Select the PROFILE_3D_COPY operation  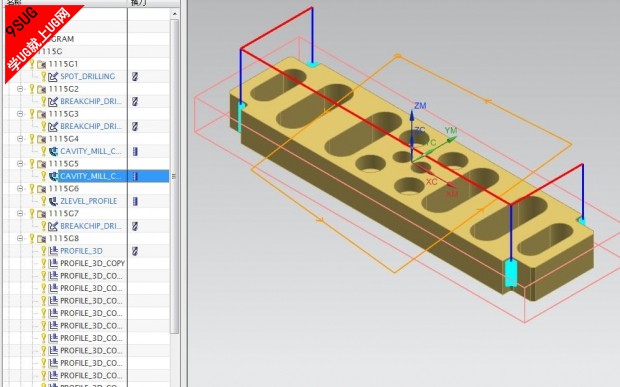pyautogui.click(x=93, y=263)
